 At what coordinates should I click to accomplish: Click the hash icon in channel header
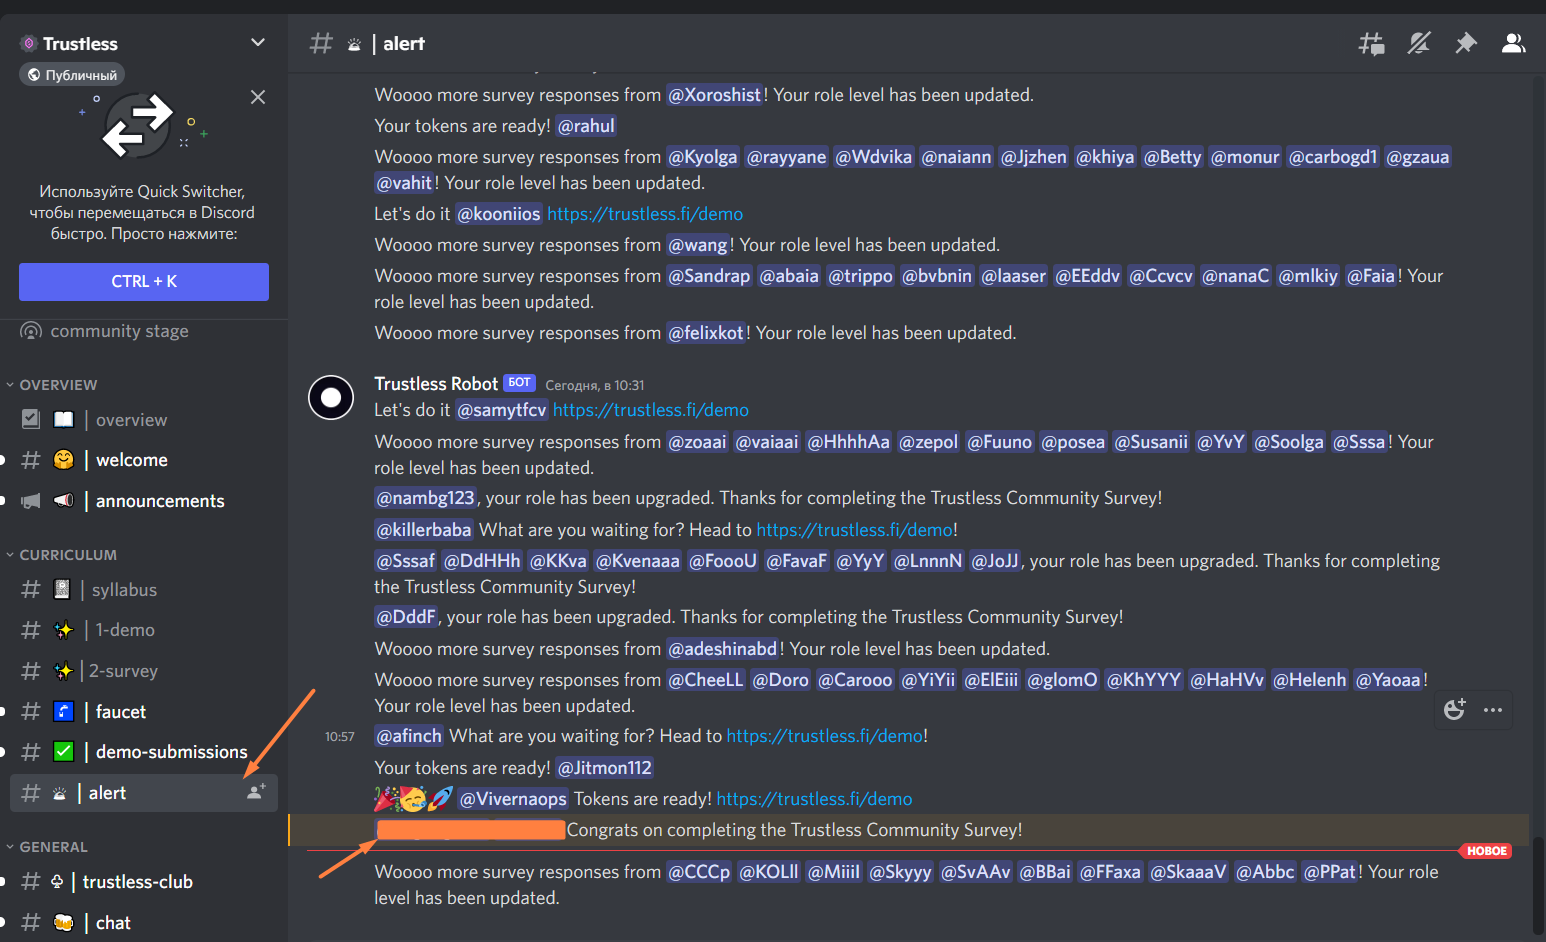pyautogui.click(x=321, y=43)
